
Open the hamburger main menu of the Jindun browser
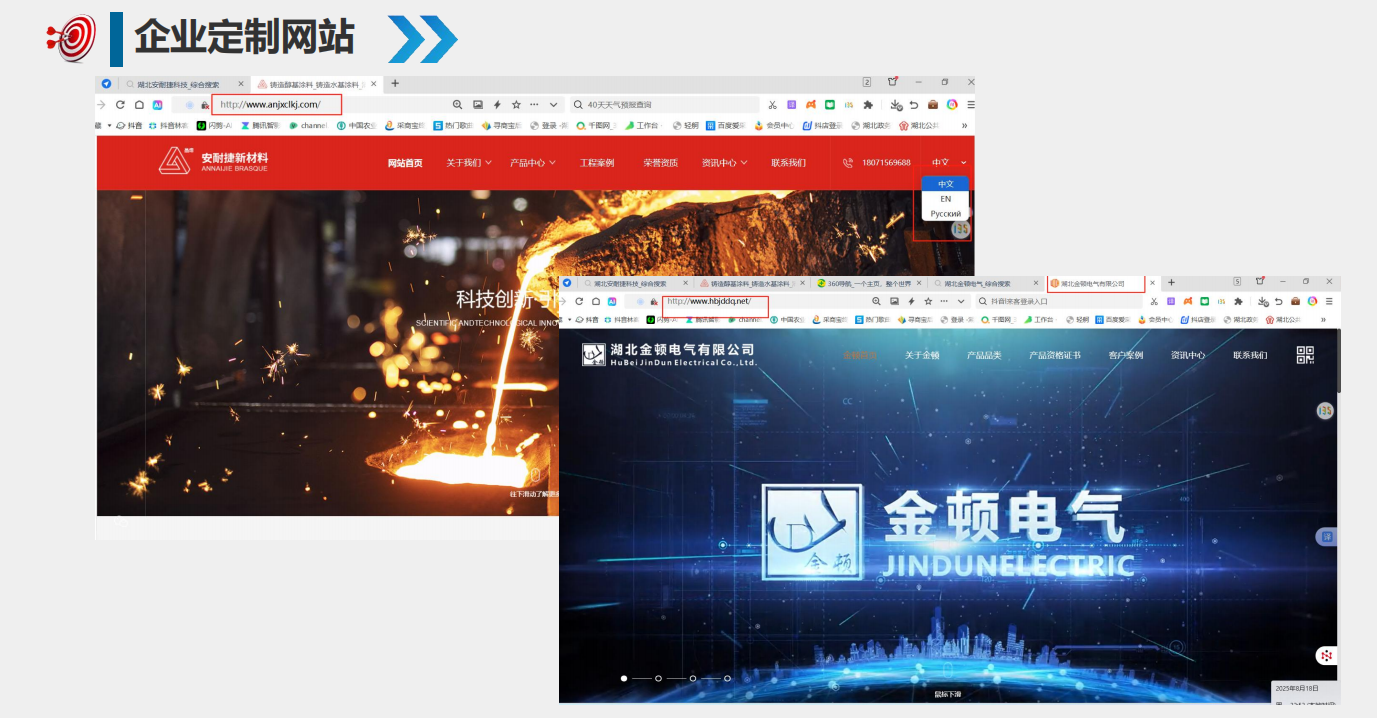(x=1329, y=301)
